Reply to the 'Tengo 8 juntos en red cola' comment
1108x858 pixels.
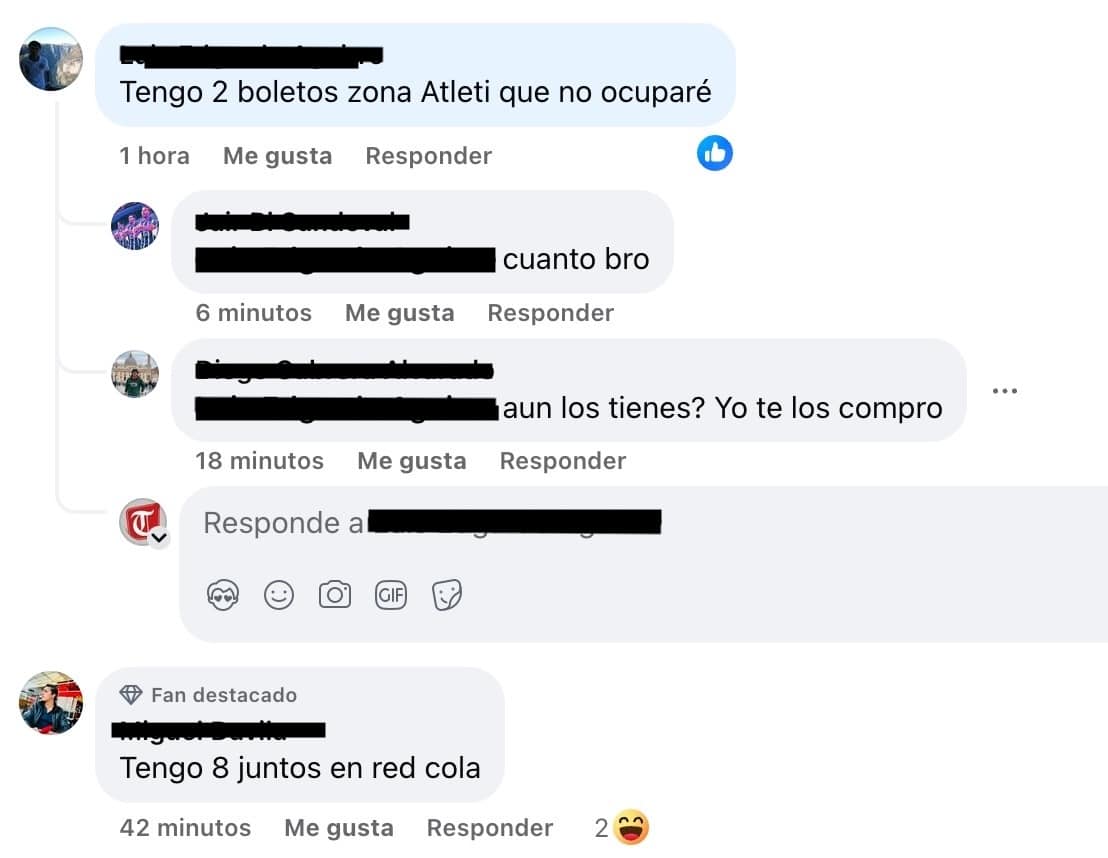pyautogui.click(x=490, y=828)
